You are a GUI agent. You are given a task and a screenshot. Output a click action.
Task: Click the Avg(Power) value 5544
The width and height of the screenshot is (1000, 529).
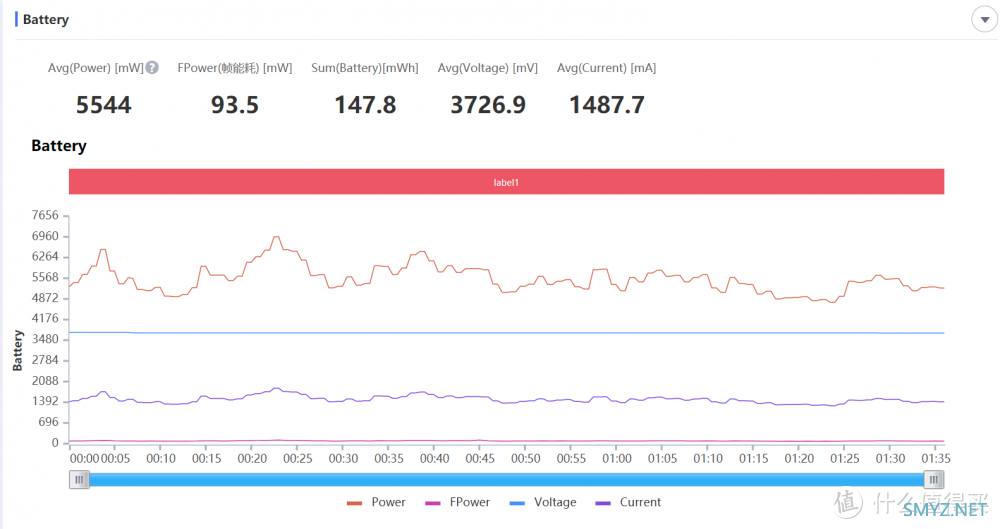(x=103, y=105)
